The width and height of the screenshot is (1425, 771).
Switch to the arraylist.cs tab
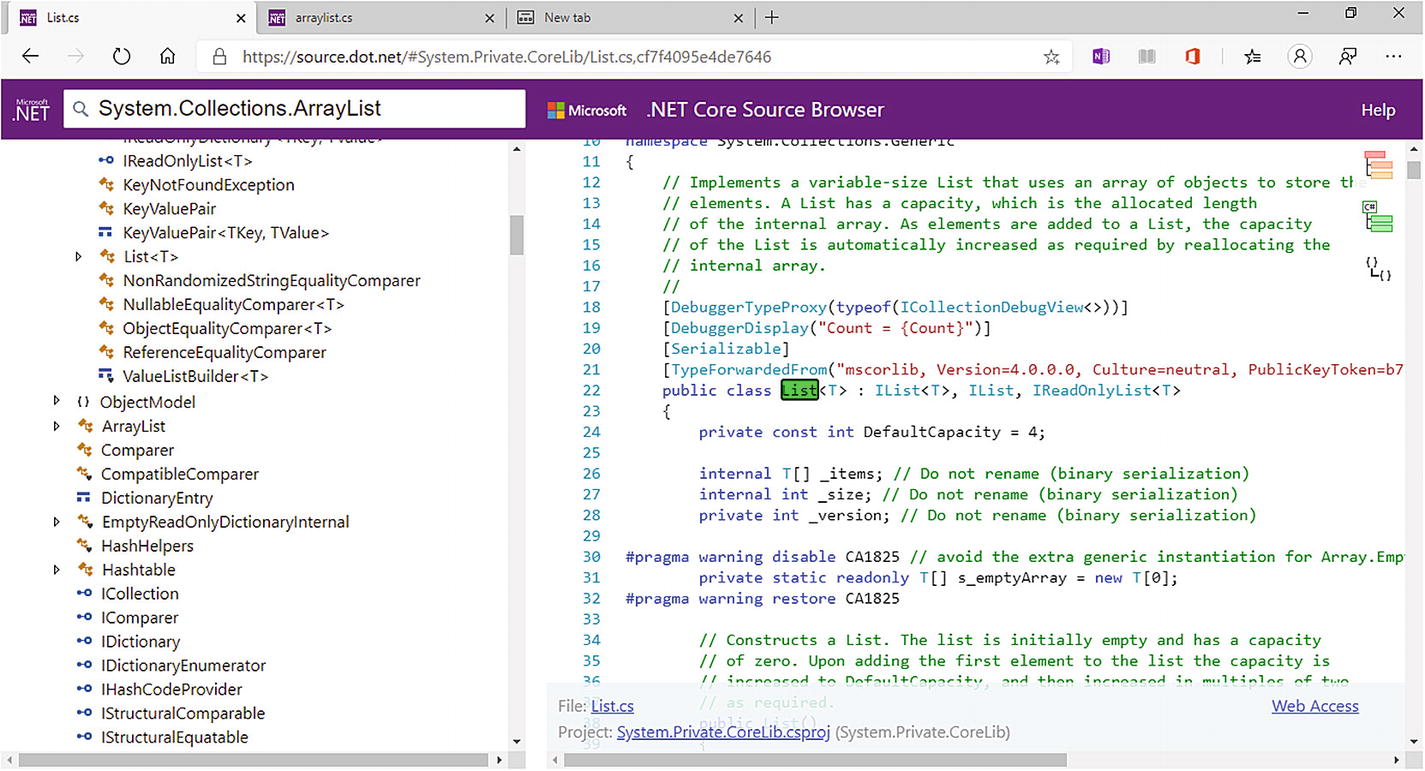380,18
